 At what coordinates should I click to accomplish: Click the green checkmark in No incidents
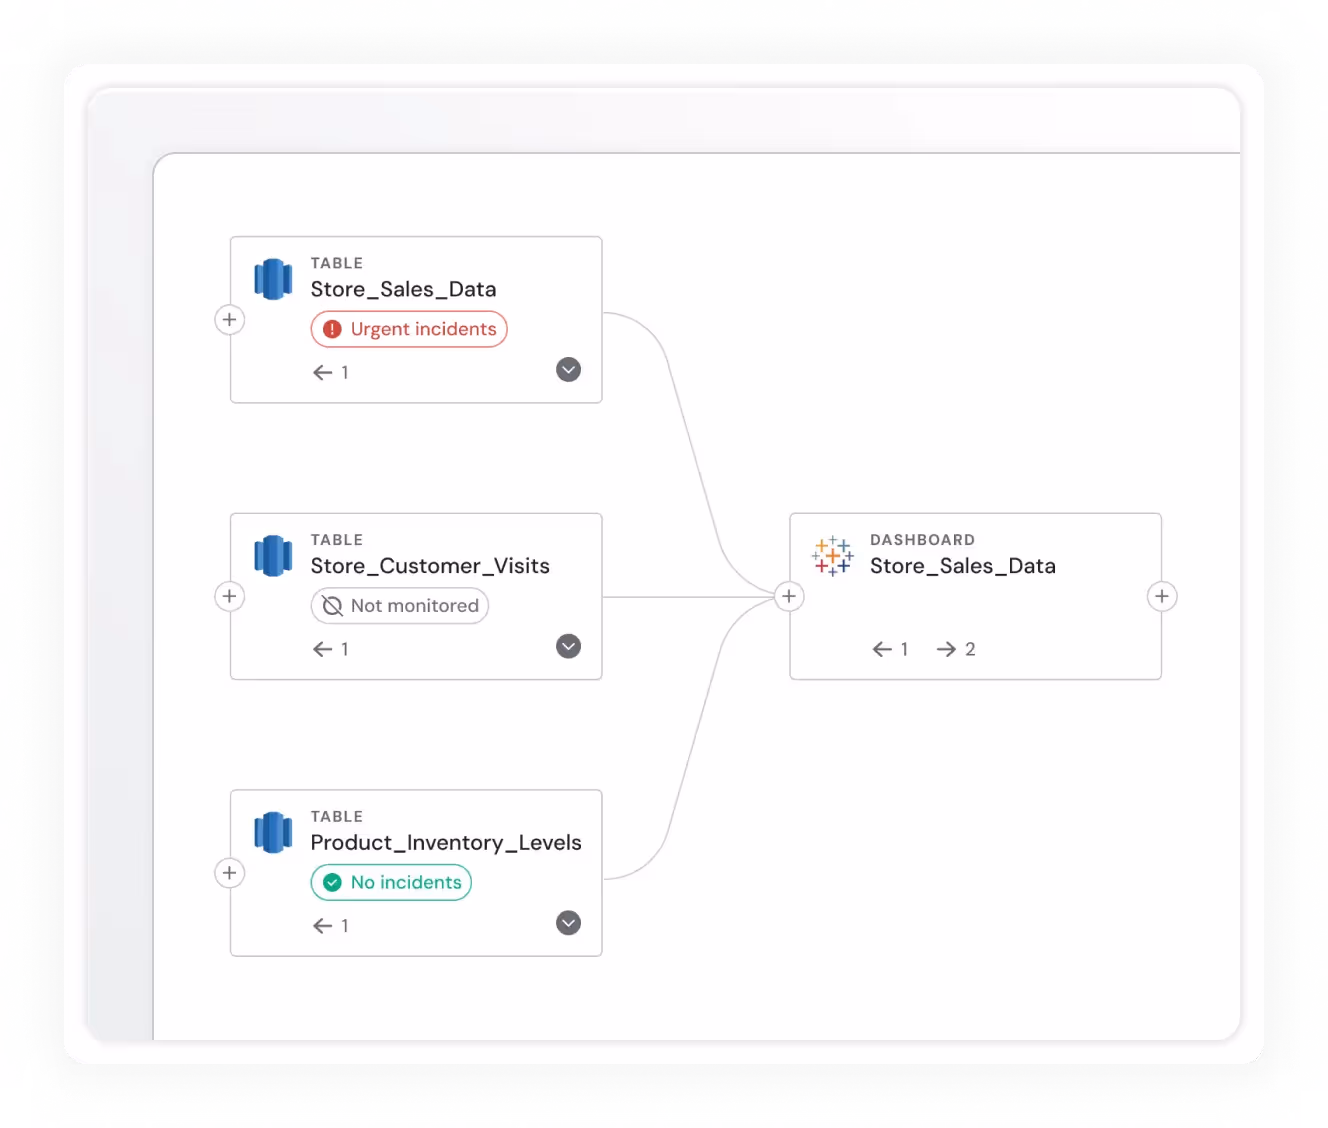(333, 883)
